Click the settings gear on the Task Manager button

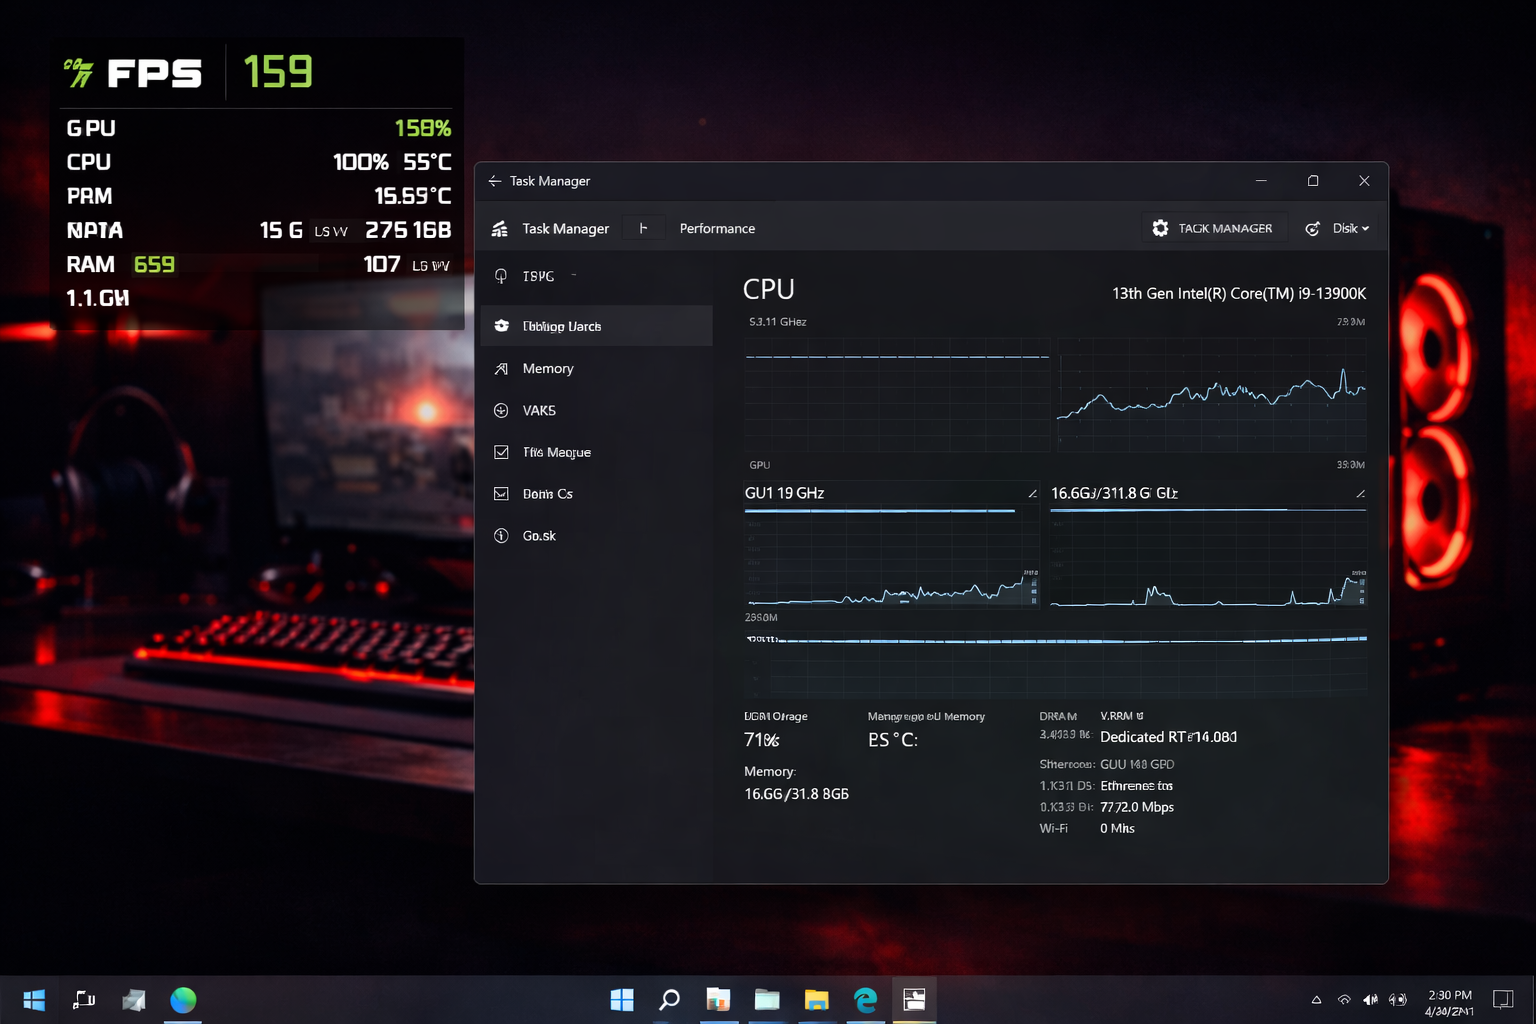(1161, 228)
